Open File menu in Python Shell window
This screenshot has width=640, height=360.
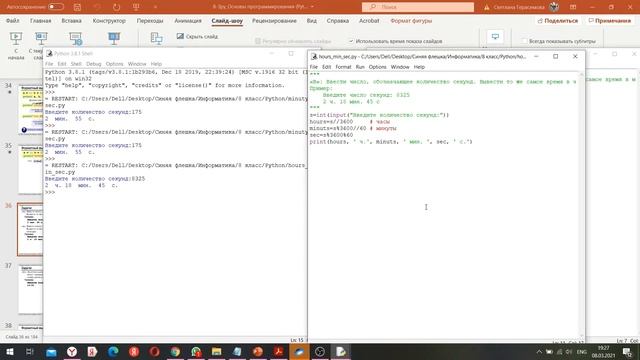point(49,64)
